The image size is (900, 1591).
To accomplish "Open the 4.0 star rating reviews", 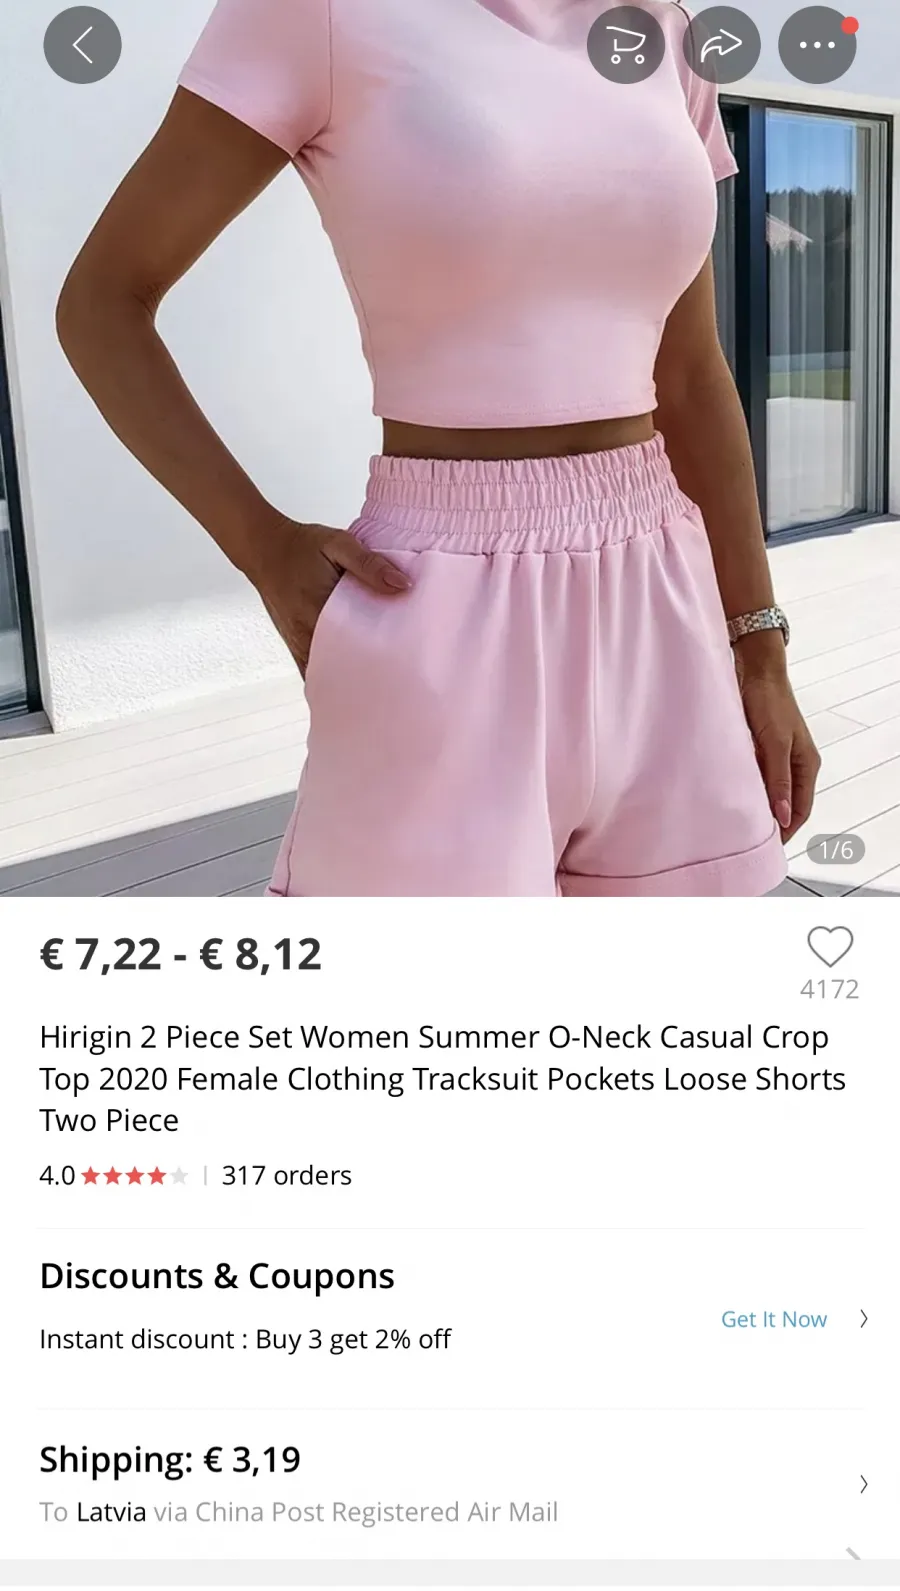I will click(x=113, y=1176).
